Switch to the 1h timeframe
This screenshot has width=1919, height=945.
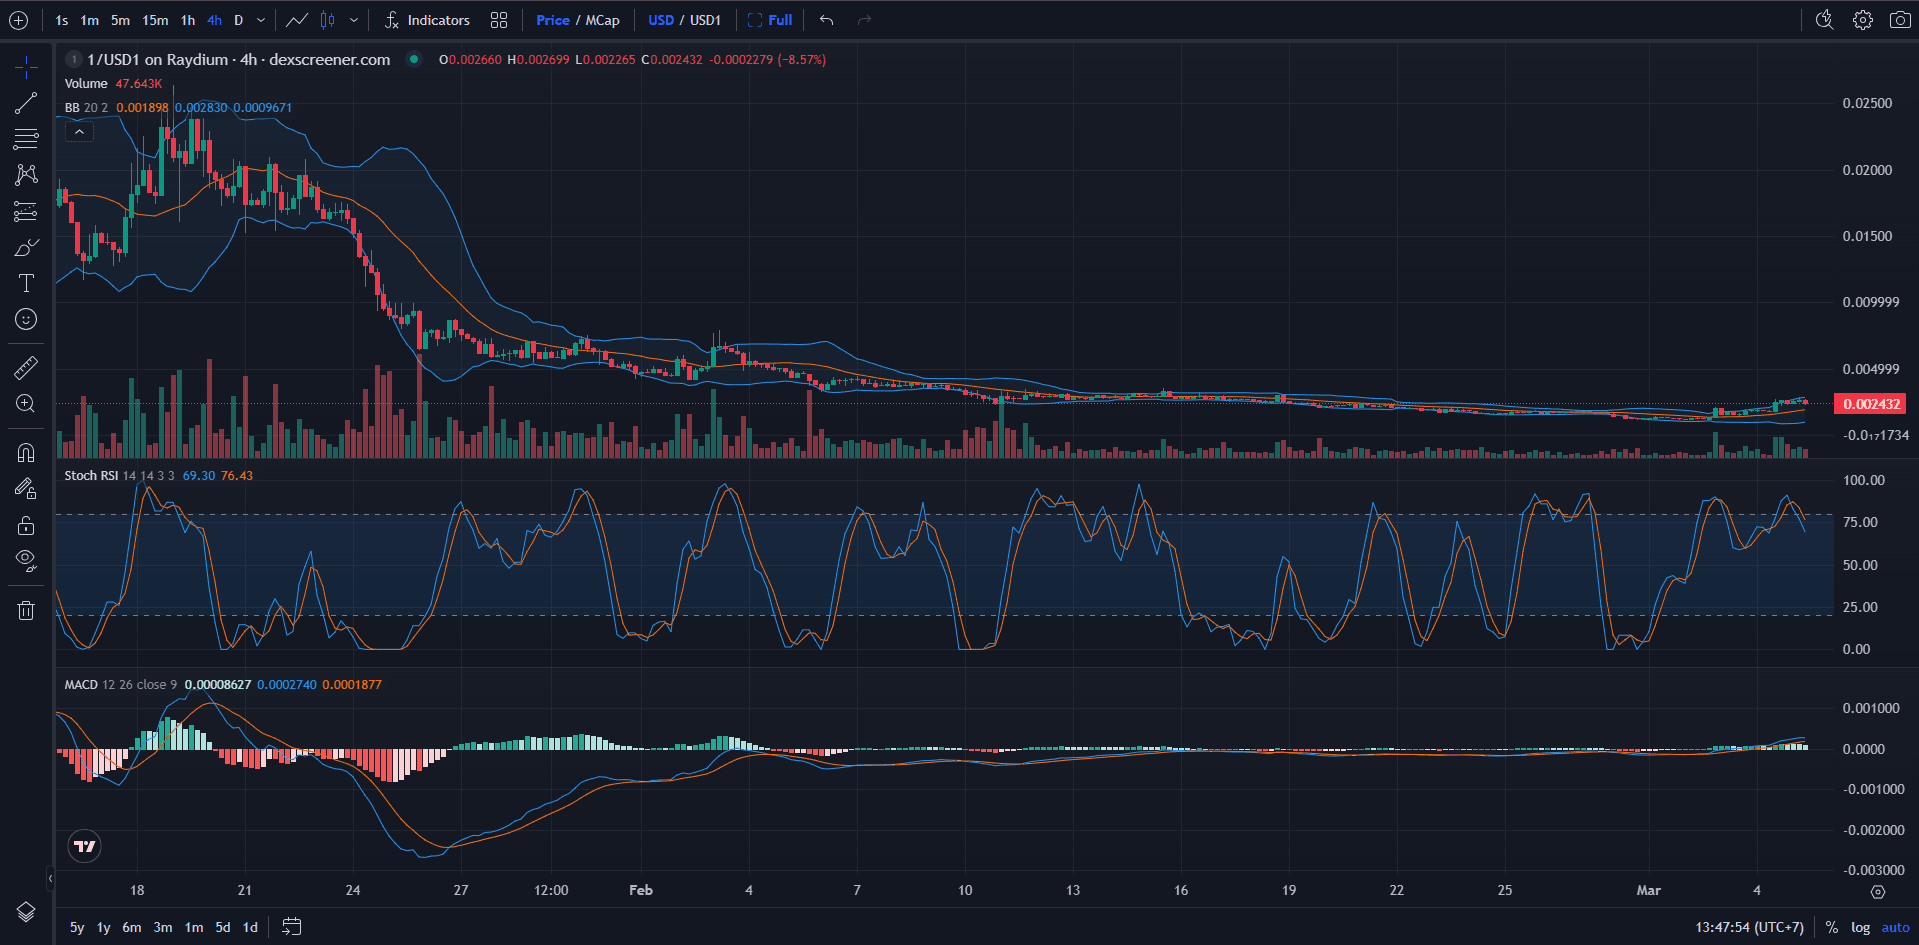tap(187, 19)
